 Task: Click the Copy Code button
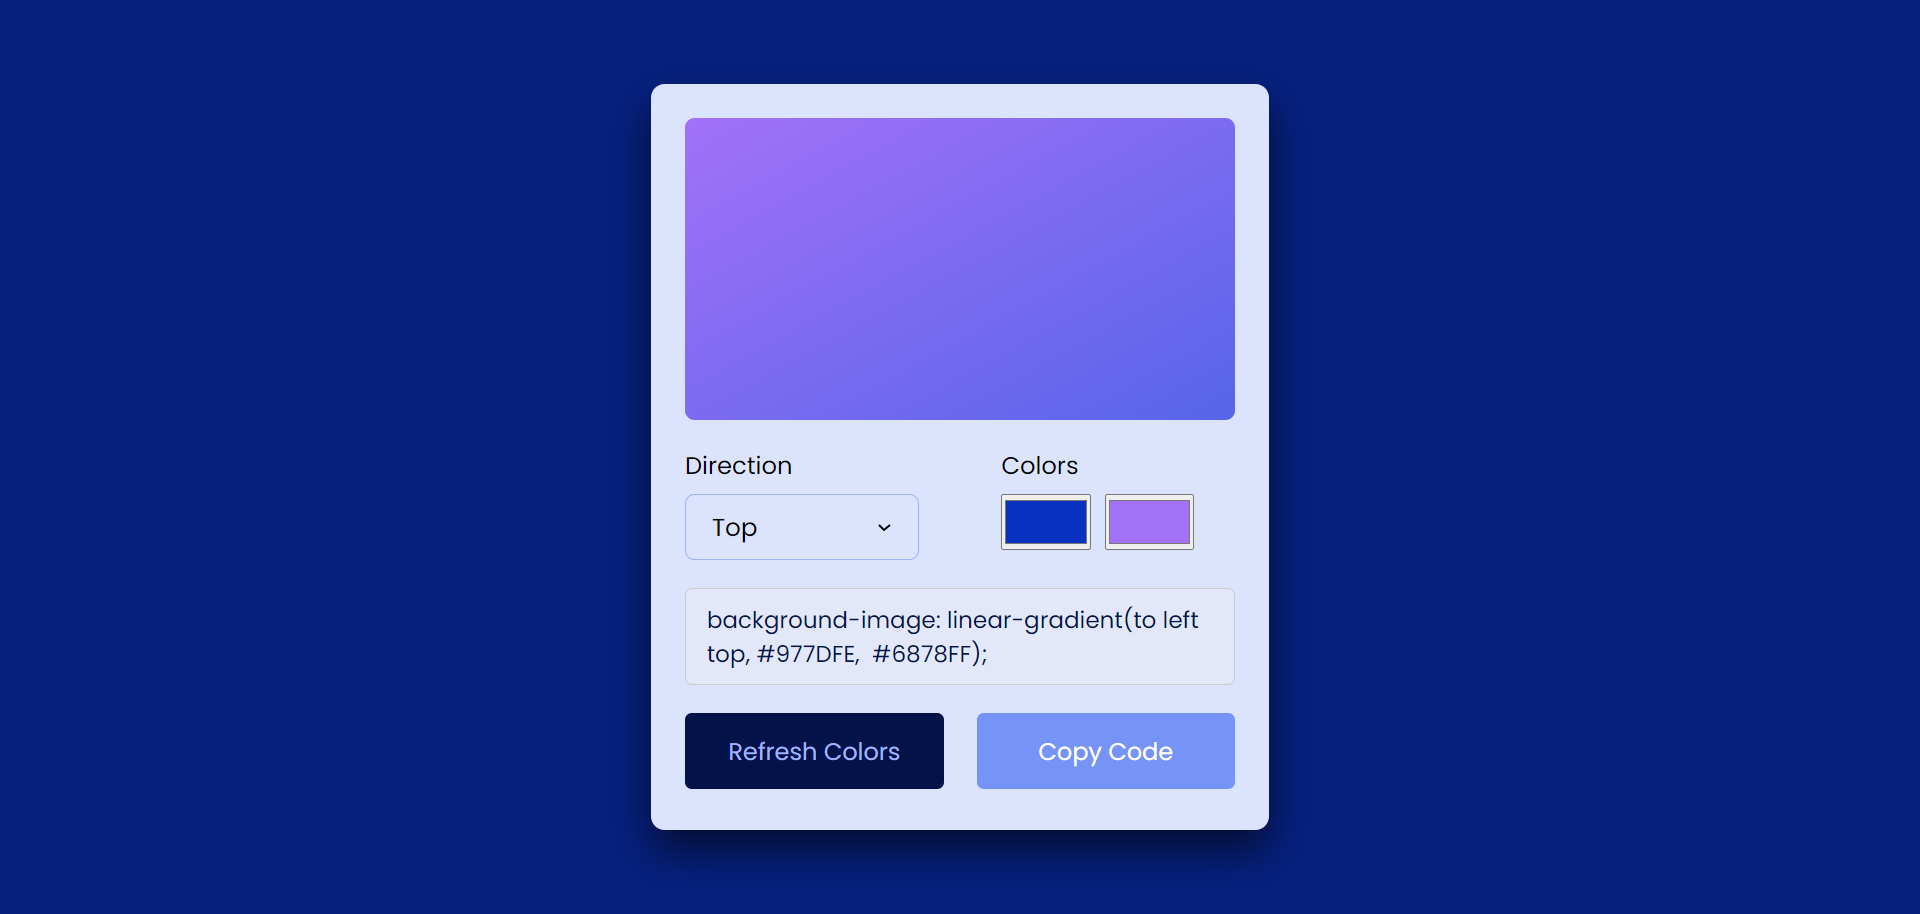(1106, 751)
